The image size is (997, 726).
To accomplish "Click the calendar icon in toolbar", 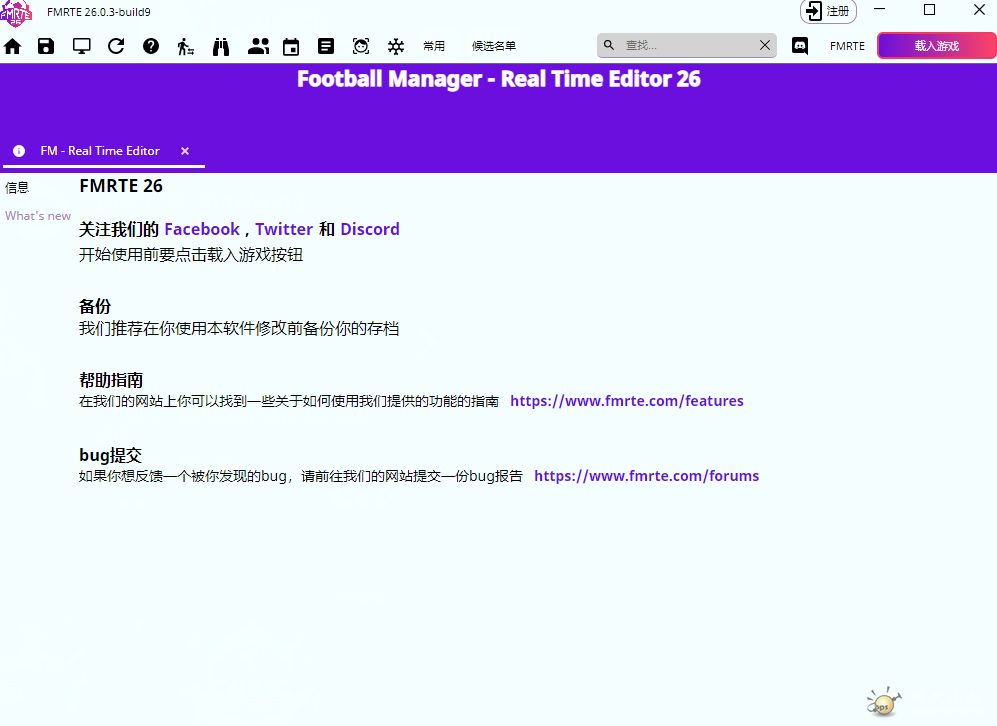I will [291, 46].
